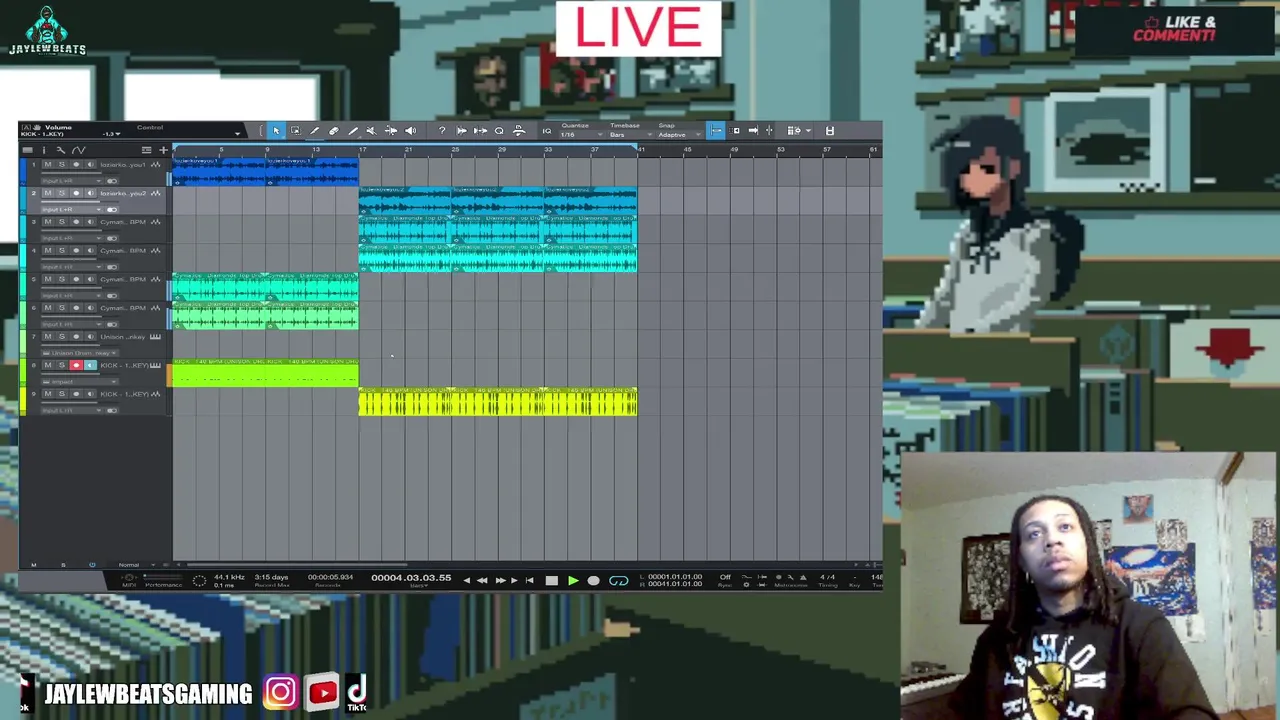
Task: Select the Arrow tool in the toolbar
Action: (276, 131)
